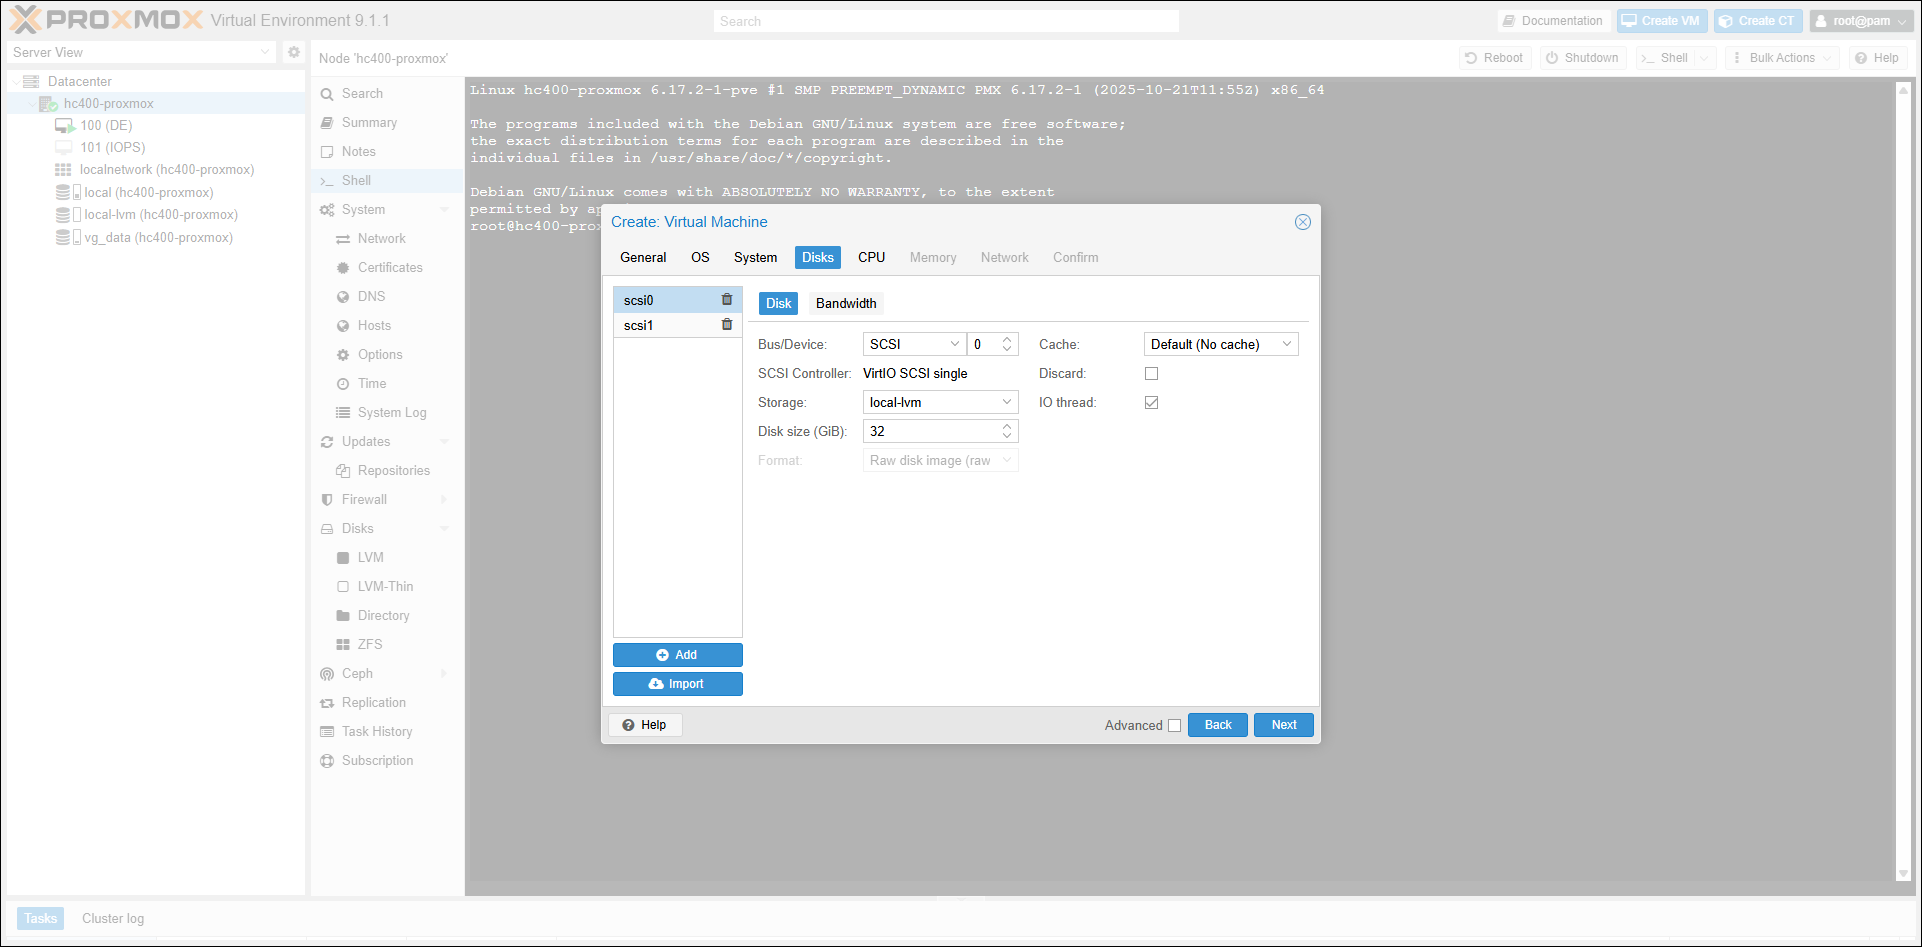Select VM 101 (IOPS) in tree
The image size is (1922, 947).
[x=112, y=147]
